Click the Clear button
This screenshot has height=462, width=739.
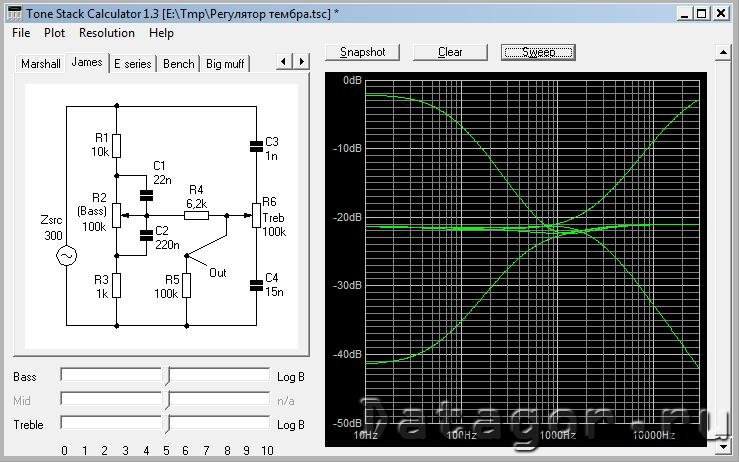coord(450,52)
